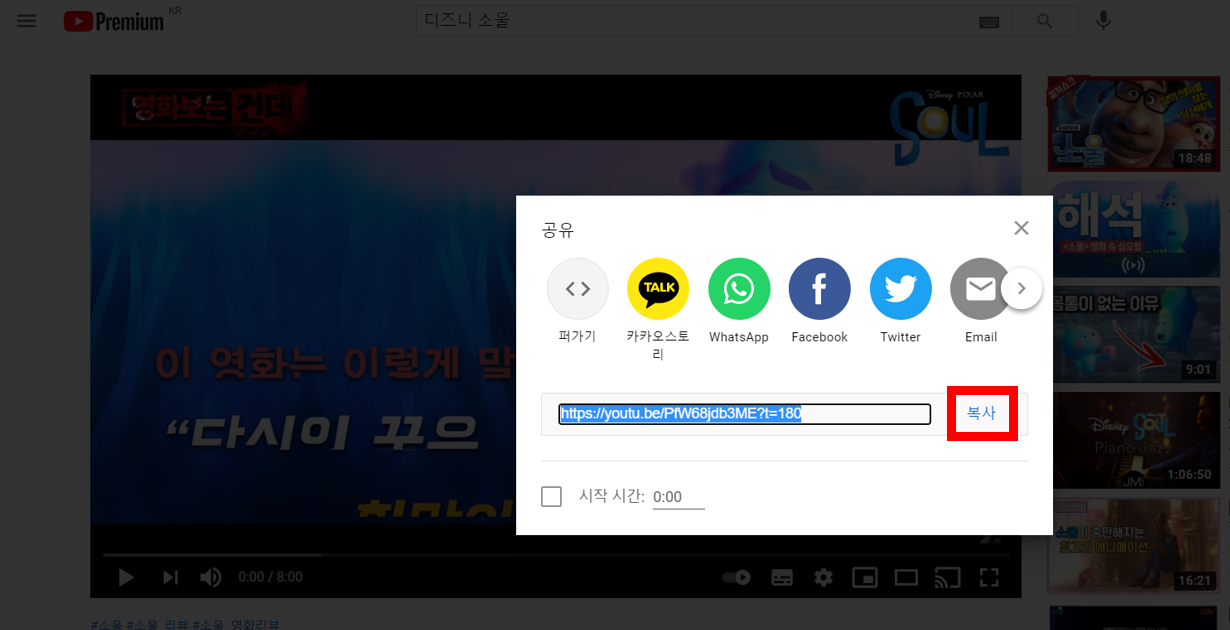Switch to miniplayer mode
1230x630 pixels.
pyautogui.click(x=865, y=577)
